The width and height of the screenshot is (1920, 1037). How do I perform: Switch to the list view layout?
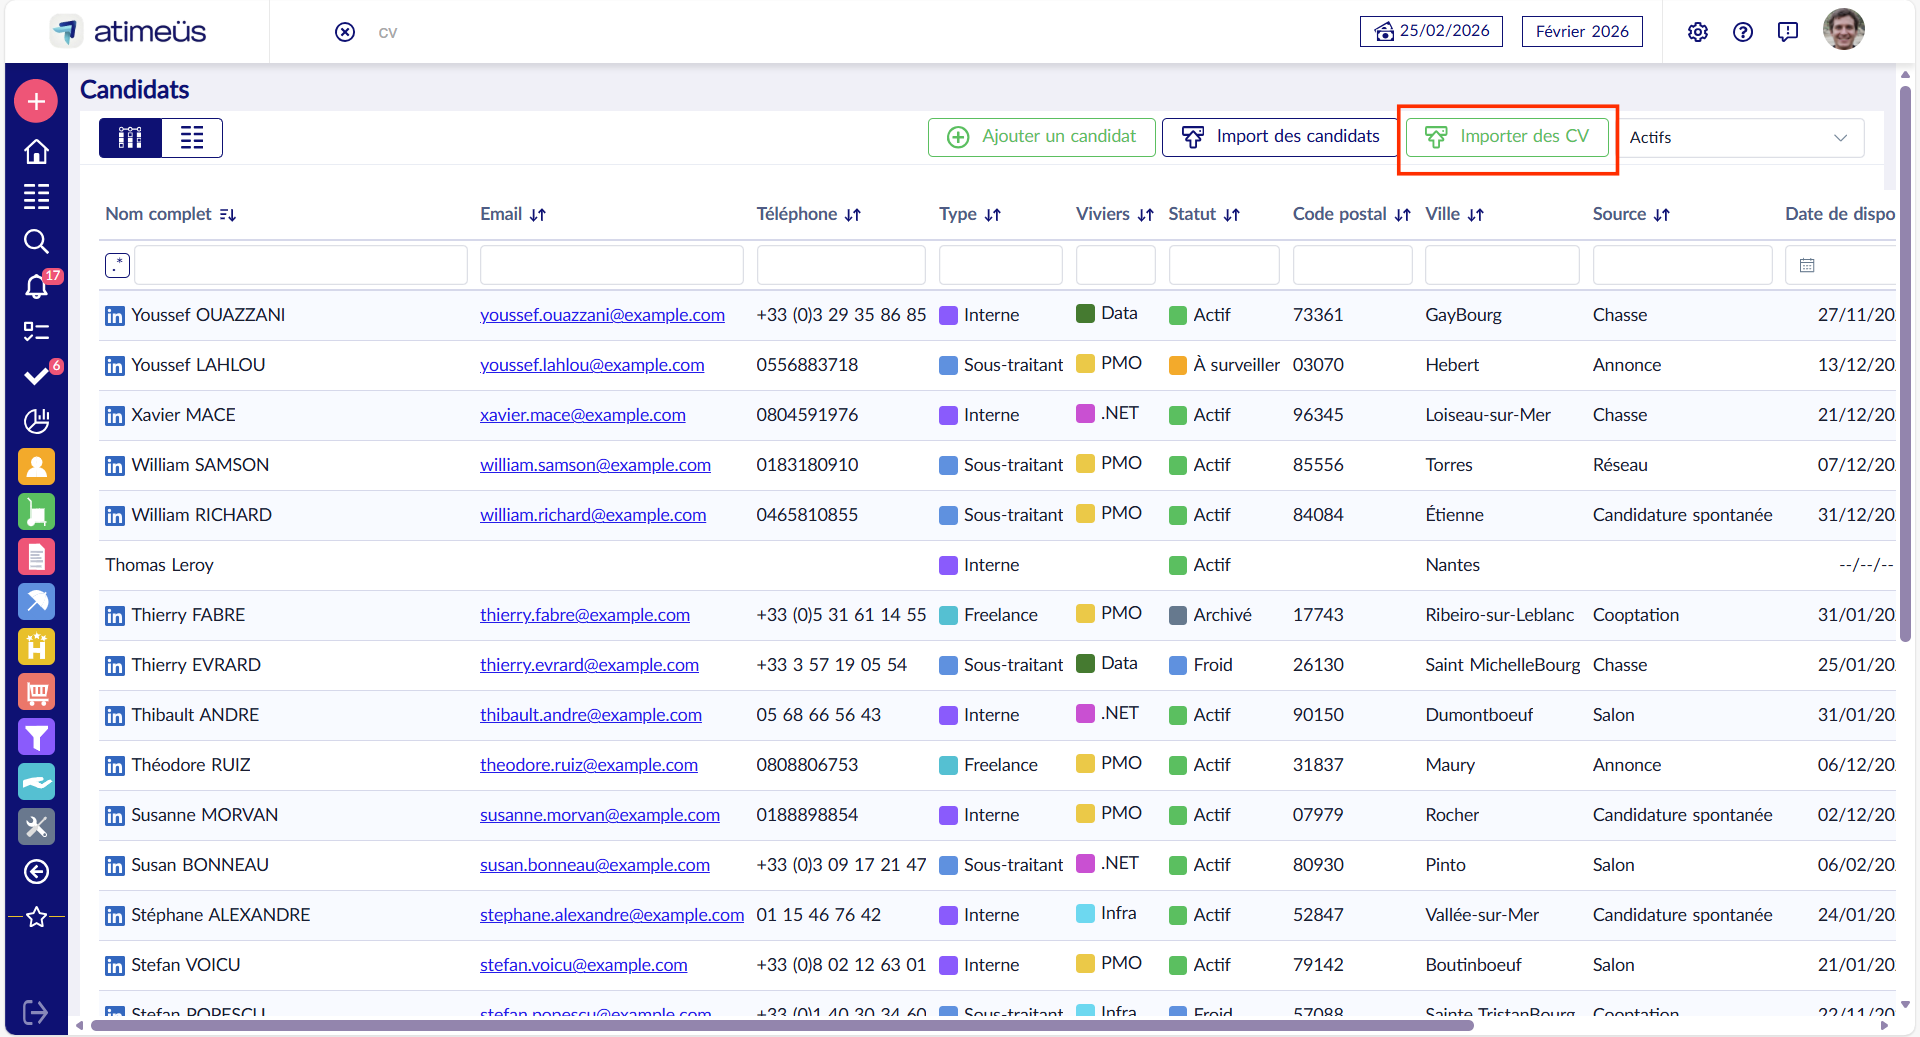[192, 138]
